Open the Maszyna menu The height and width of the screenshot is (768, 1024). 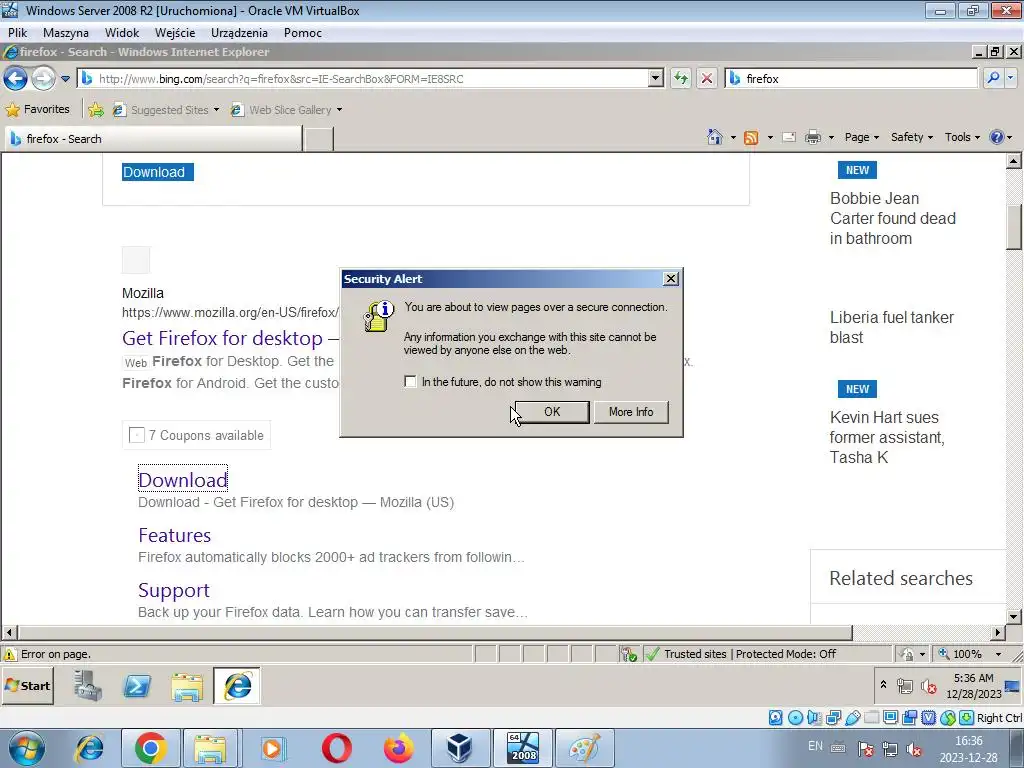coord(65,33)
